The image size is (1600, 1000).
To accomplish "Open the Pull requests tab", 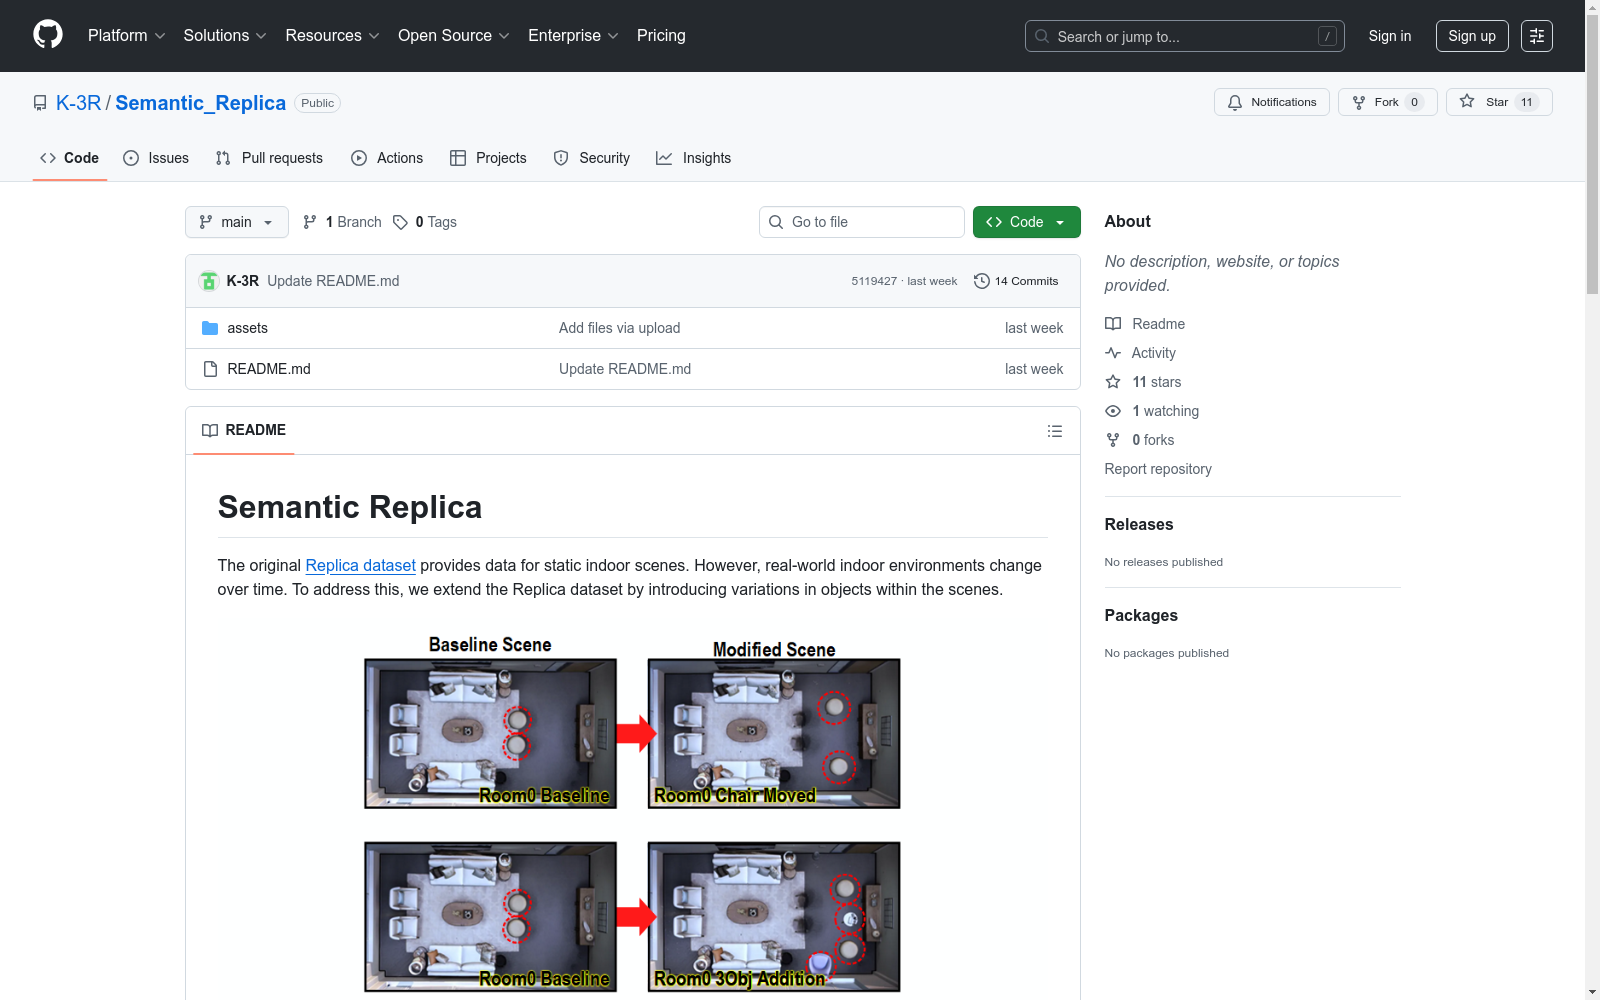I will [269, 158].
